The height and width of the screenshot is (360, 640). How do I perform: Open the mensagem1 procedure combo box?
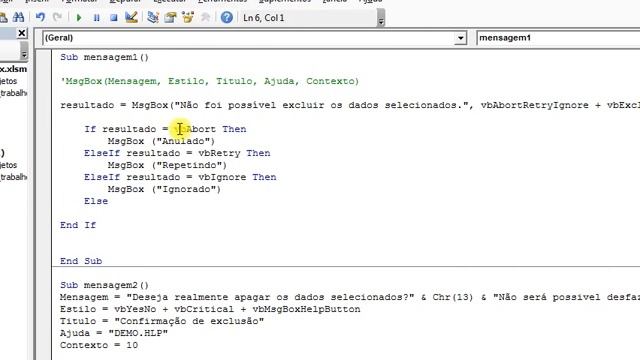click(x=558, y=38)
